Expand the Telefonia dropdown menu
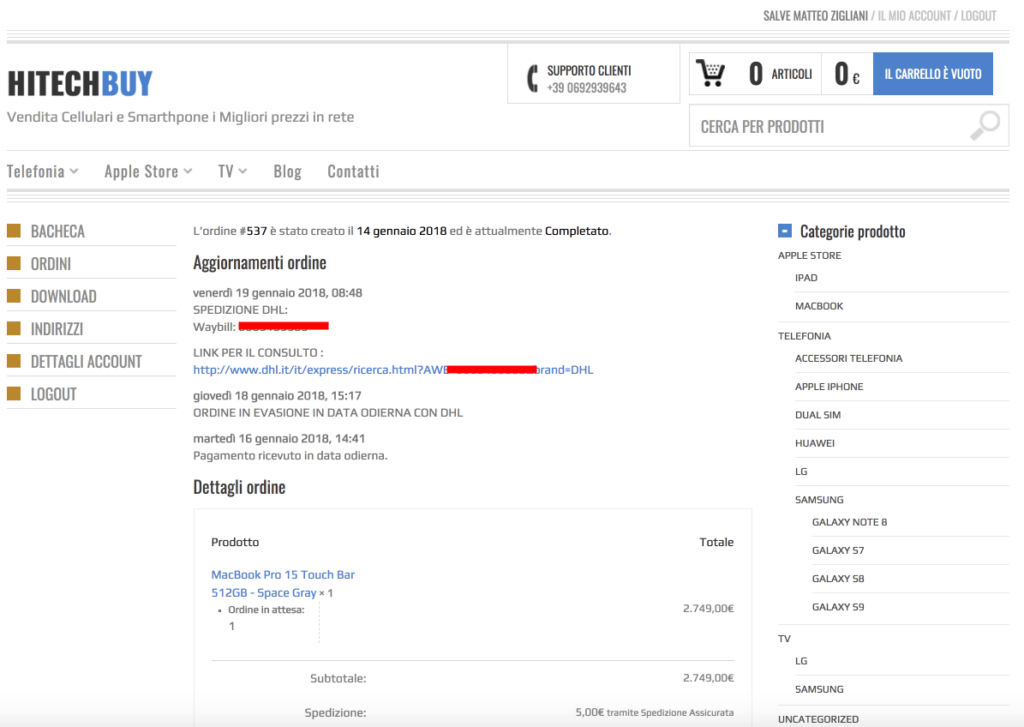 click(x=42, y=171)
